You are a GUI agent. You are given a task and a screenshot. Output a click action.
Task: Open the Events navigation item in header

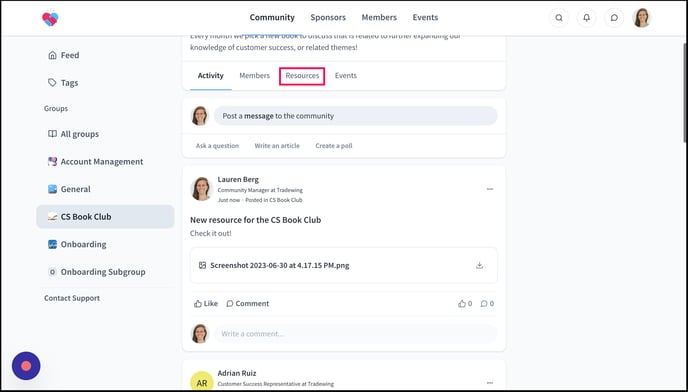[425, 18]
